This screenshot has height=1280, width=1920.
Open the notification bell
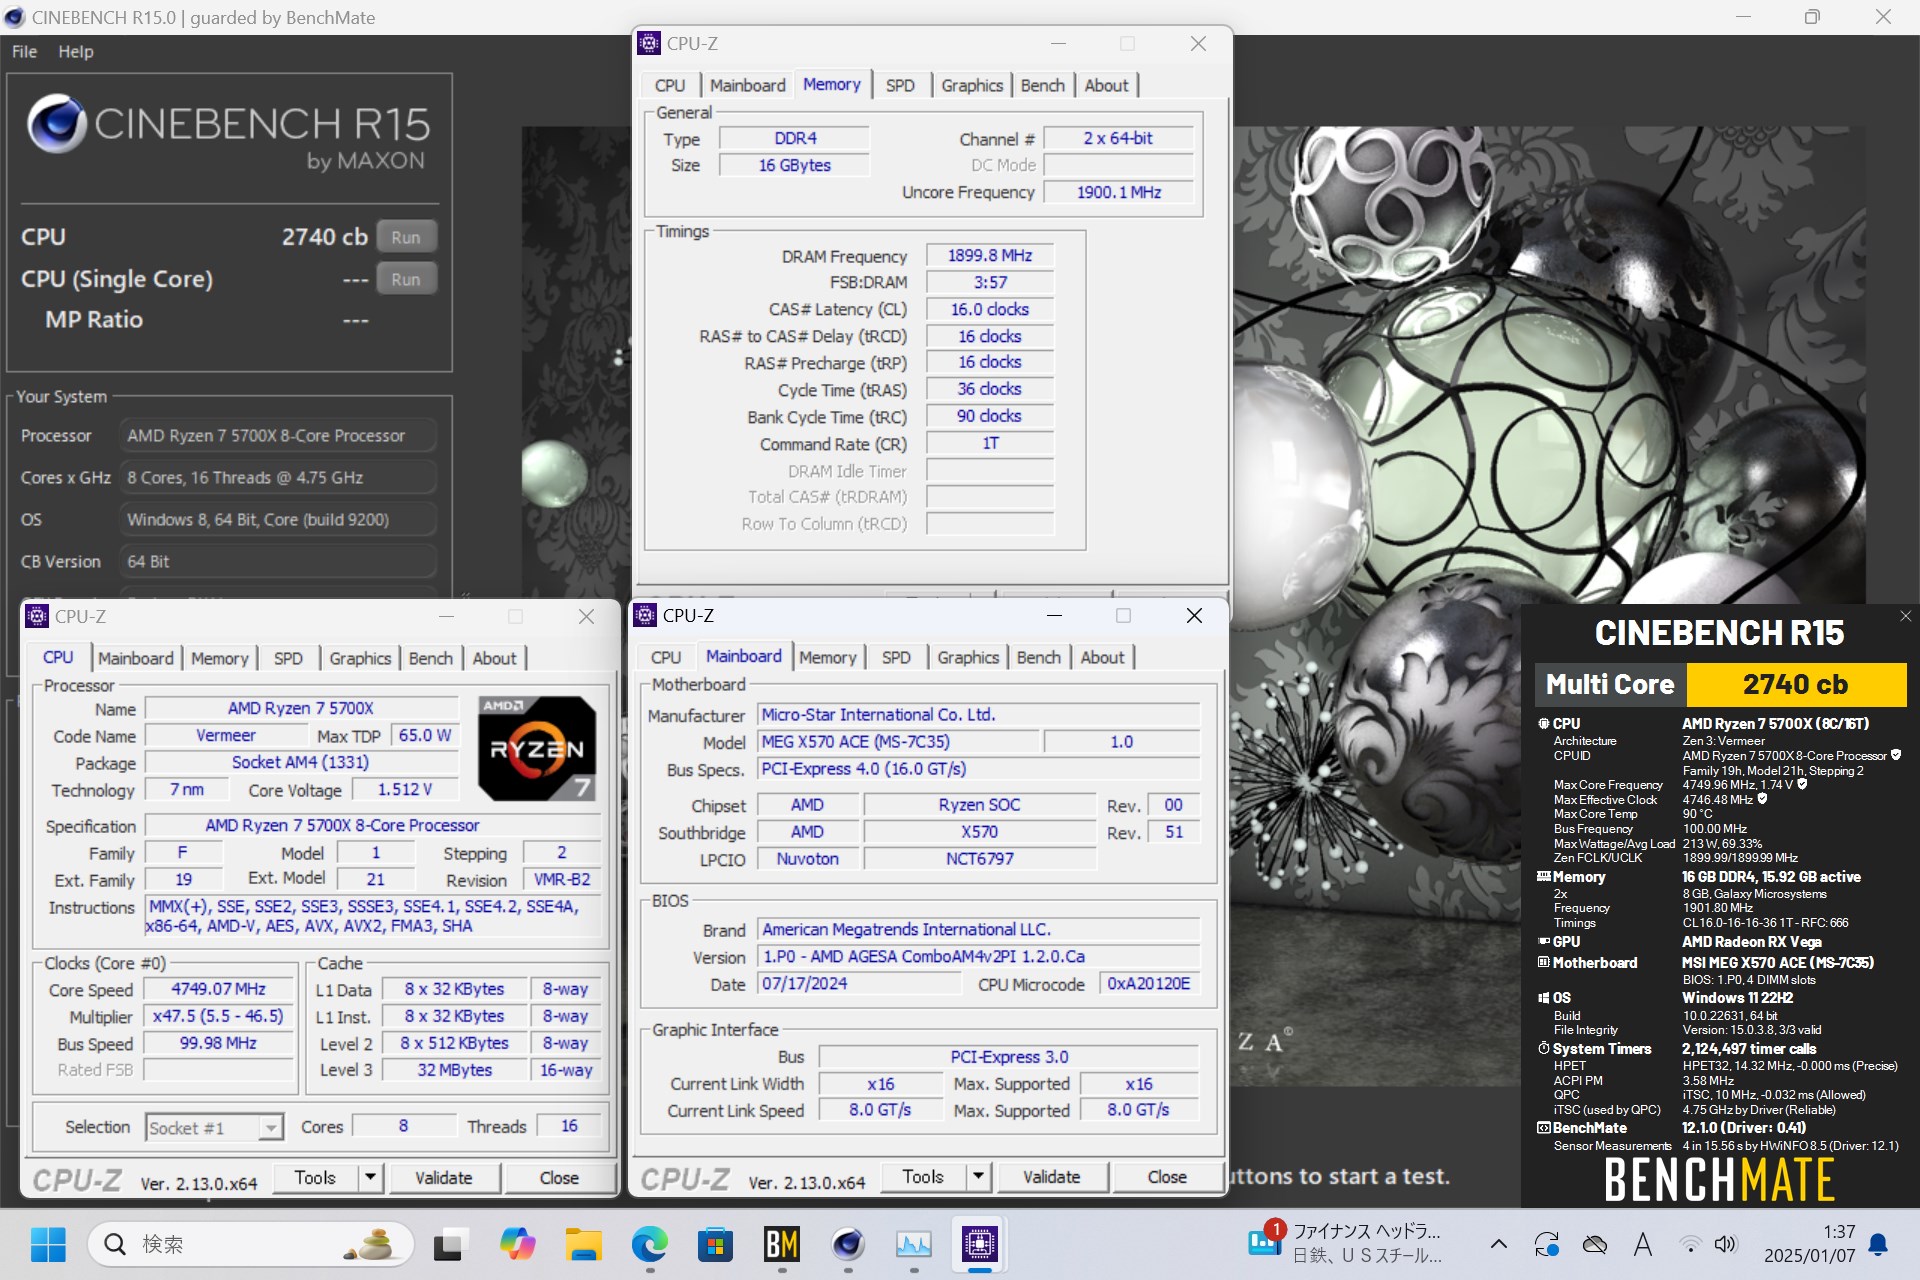click(x=1879, y=1245)
